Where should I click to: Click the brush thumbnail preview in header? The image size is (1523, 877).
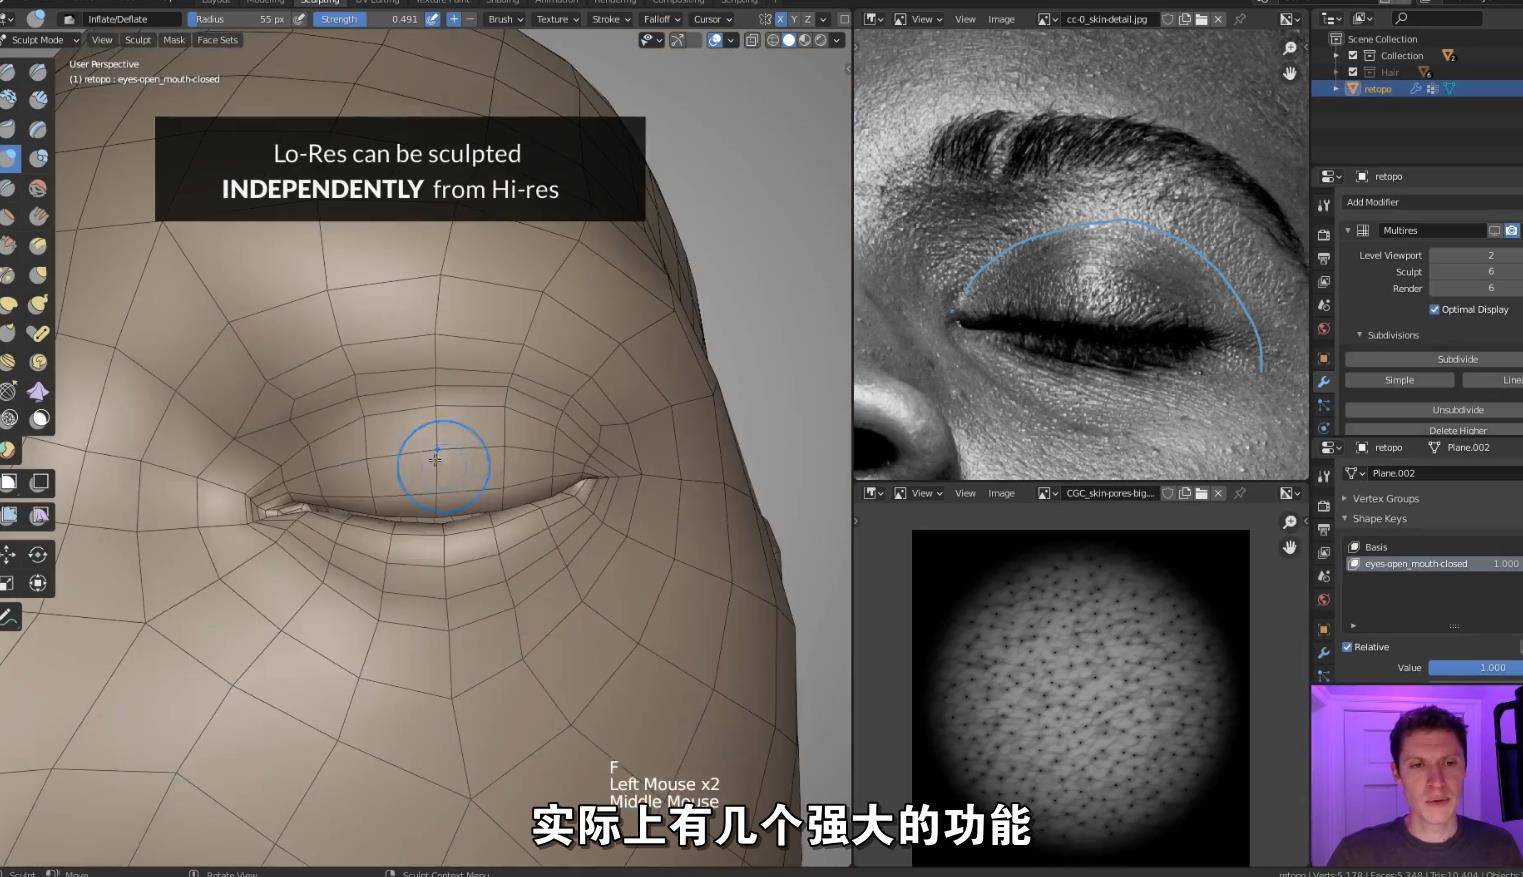pos(36,18)
